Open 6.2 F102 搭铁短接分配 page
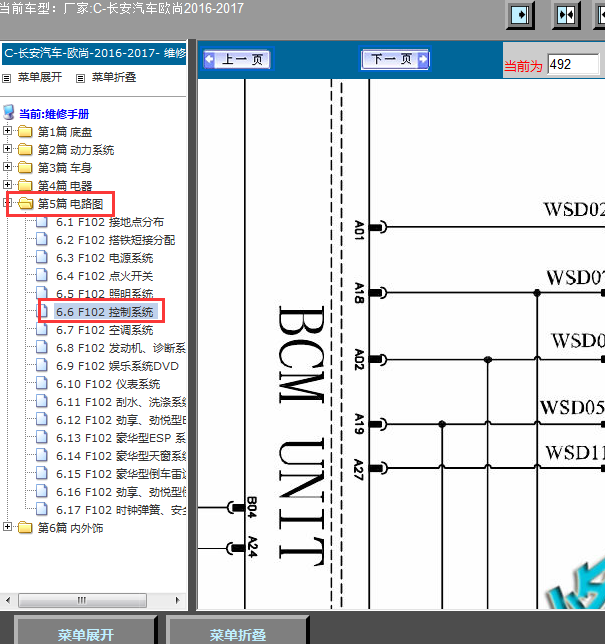 pyautogui.click(x=115, y=240)
